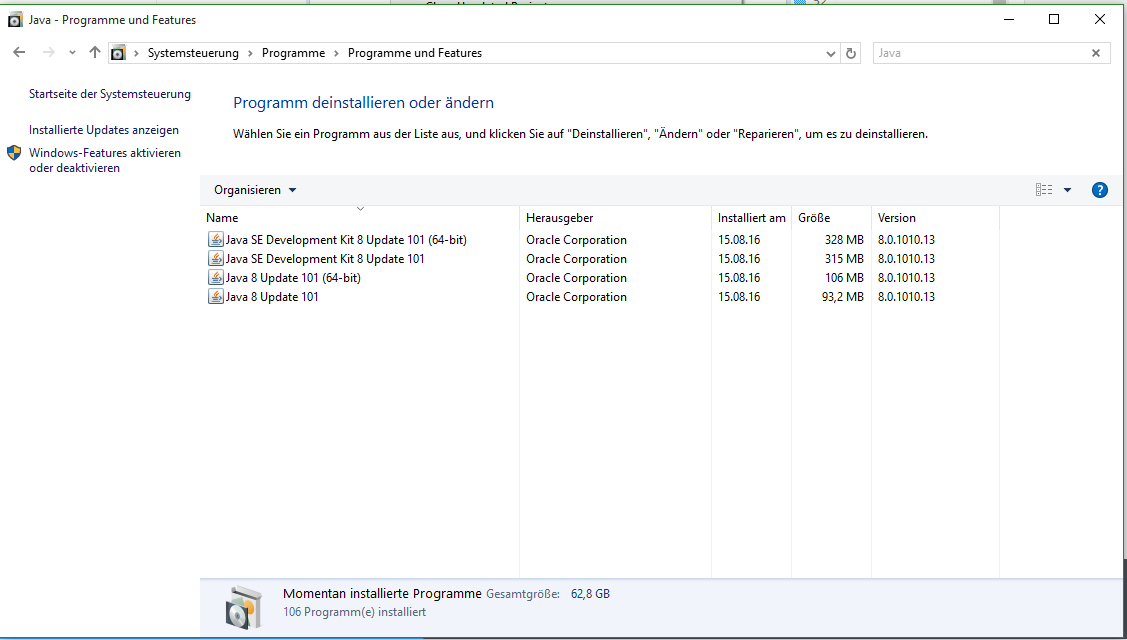The image size is (1127, 640).
Task: Open help with the blue question mark
Action: (x=1099, y=190)
